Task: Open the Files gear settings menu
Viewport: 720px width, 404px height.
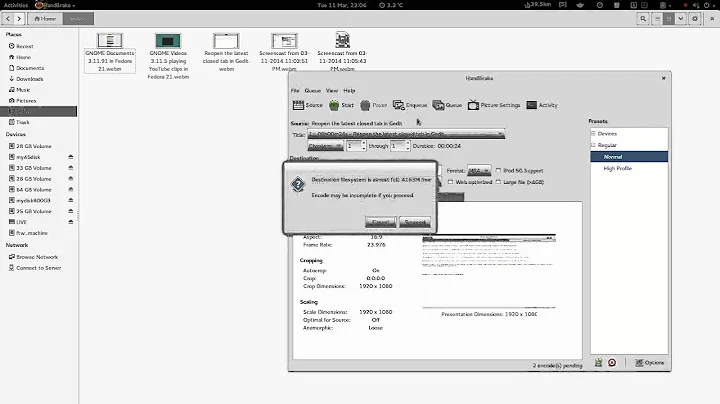Action: [x=695, y=19]
